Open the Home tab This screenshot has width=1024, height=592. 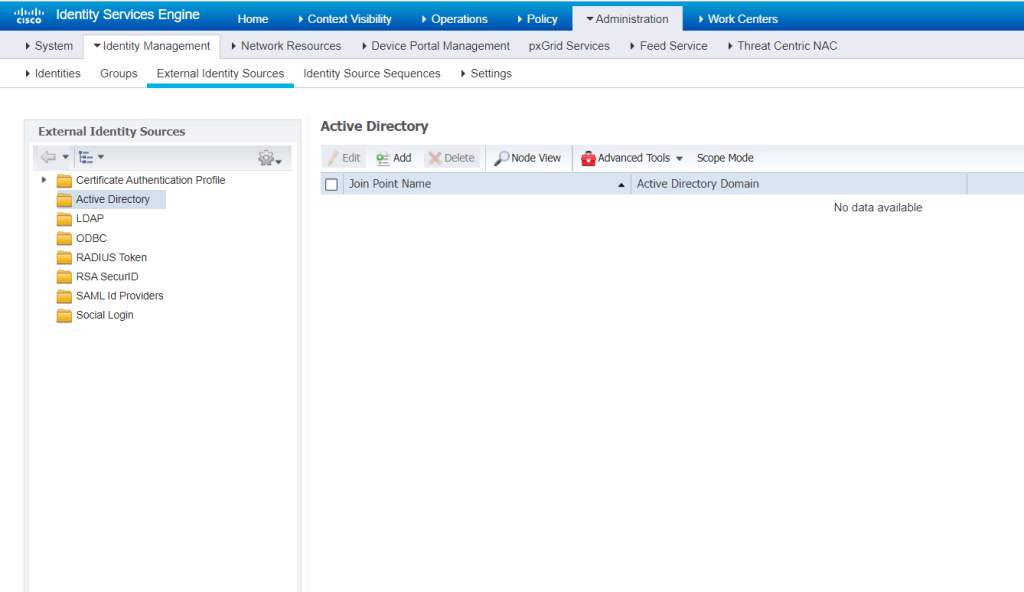[x=253, y=19]
